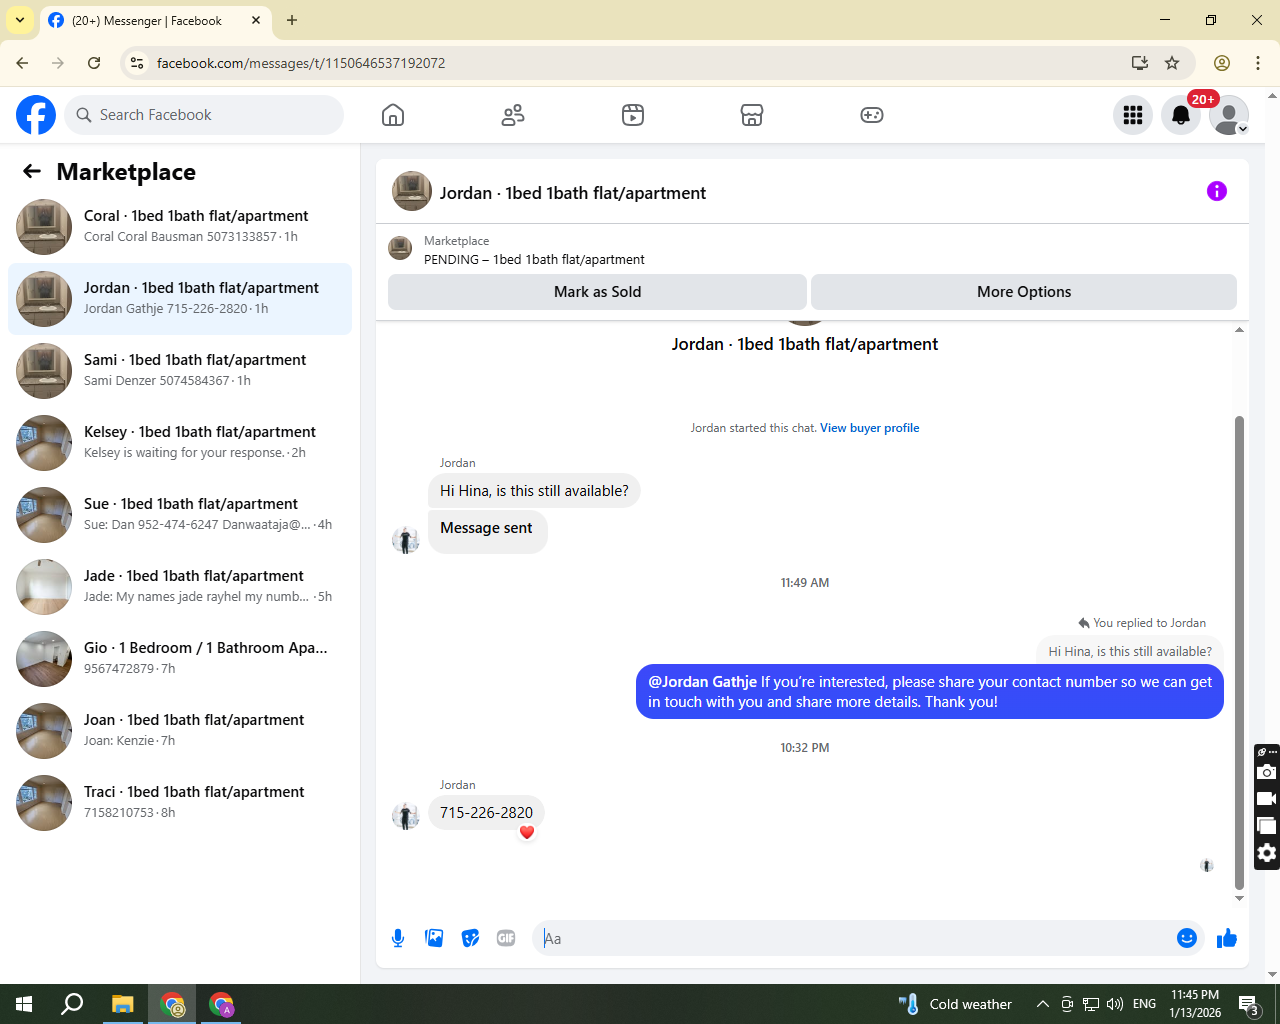Open conversation information icon

pyautogui.click(x=1217, y=191)
